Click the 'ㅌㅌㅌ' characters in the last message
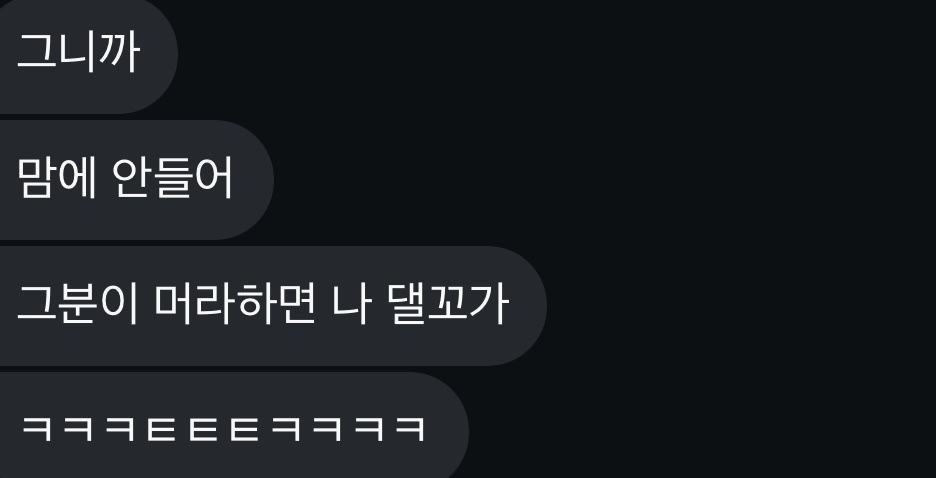The height and width of the screenshot is (478, 936). 203,429
